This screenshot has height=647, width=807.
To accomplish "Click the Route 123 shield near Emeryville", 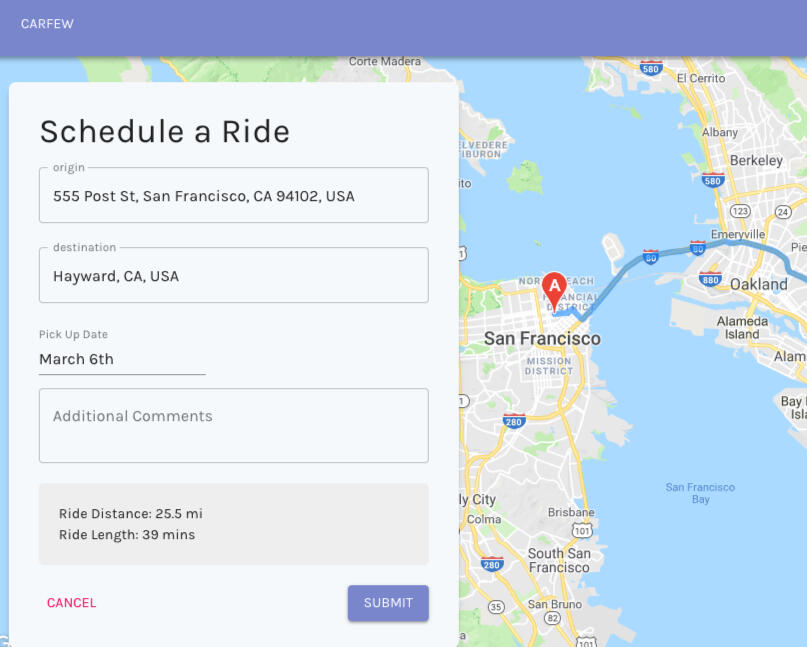I will coord(741,211).
